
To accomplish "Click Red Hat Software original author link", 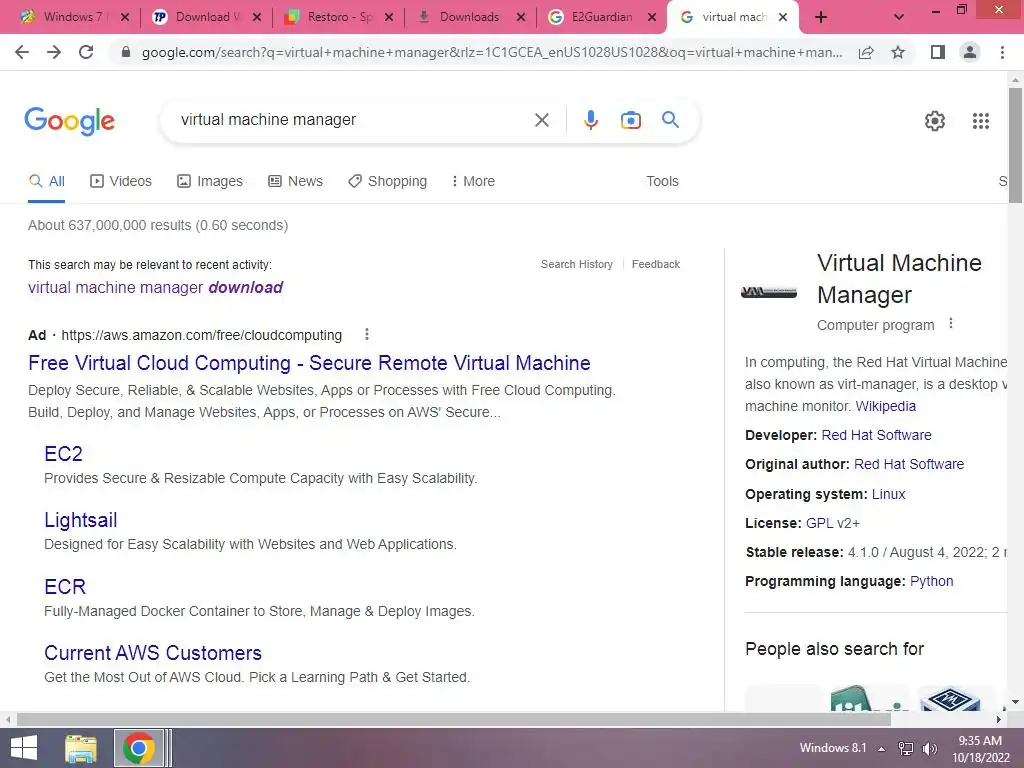I will coord(909,464).
